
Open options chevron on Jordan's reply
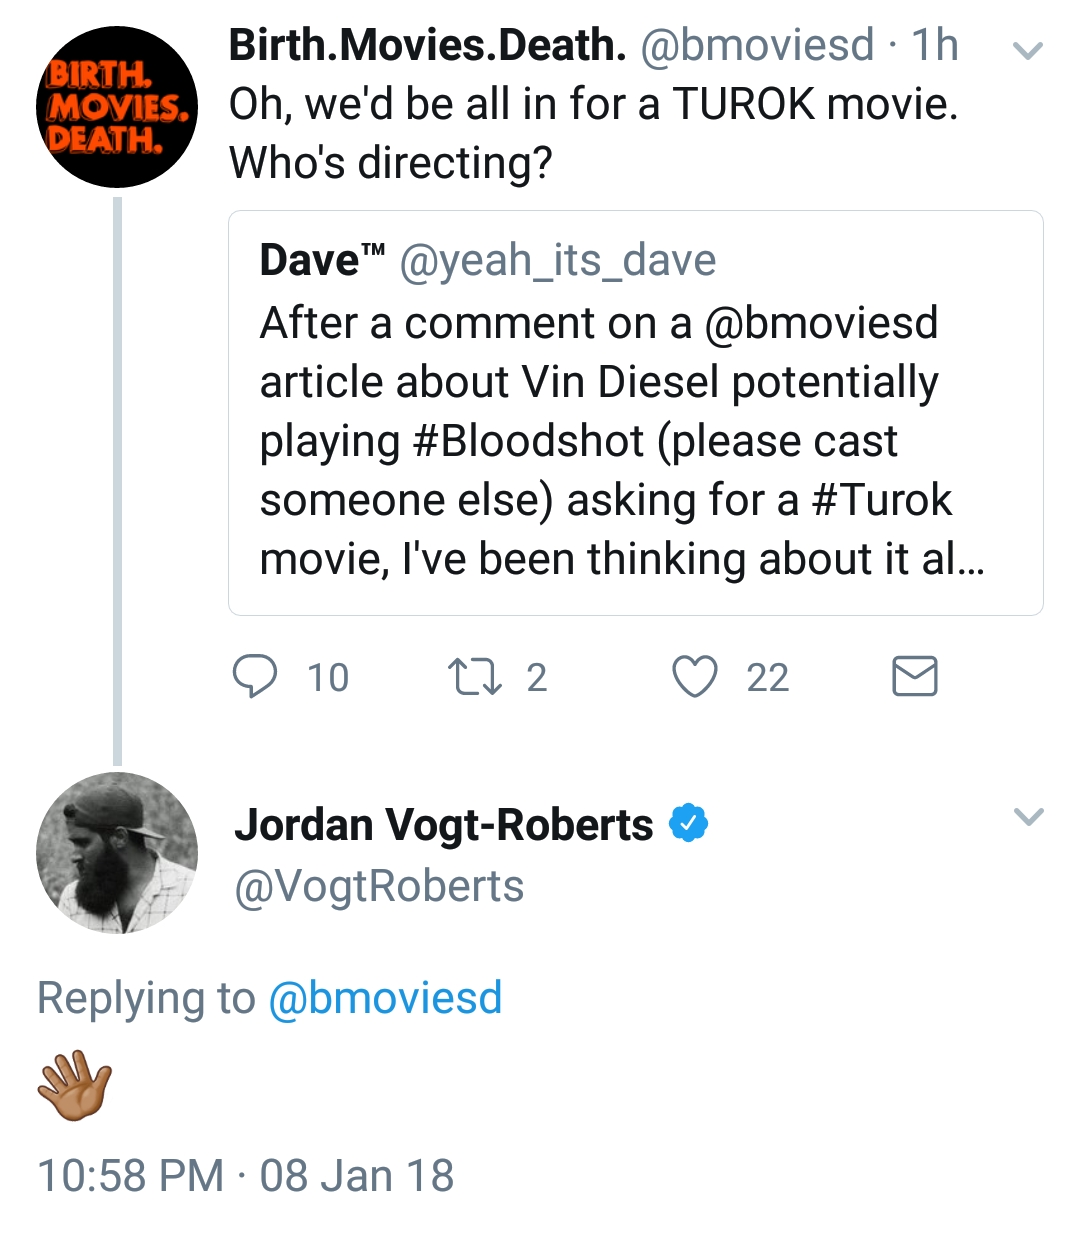pyautogui.click(x=1028, y=817)
